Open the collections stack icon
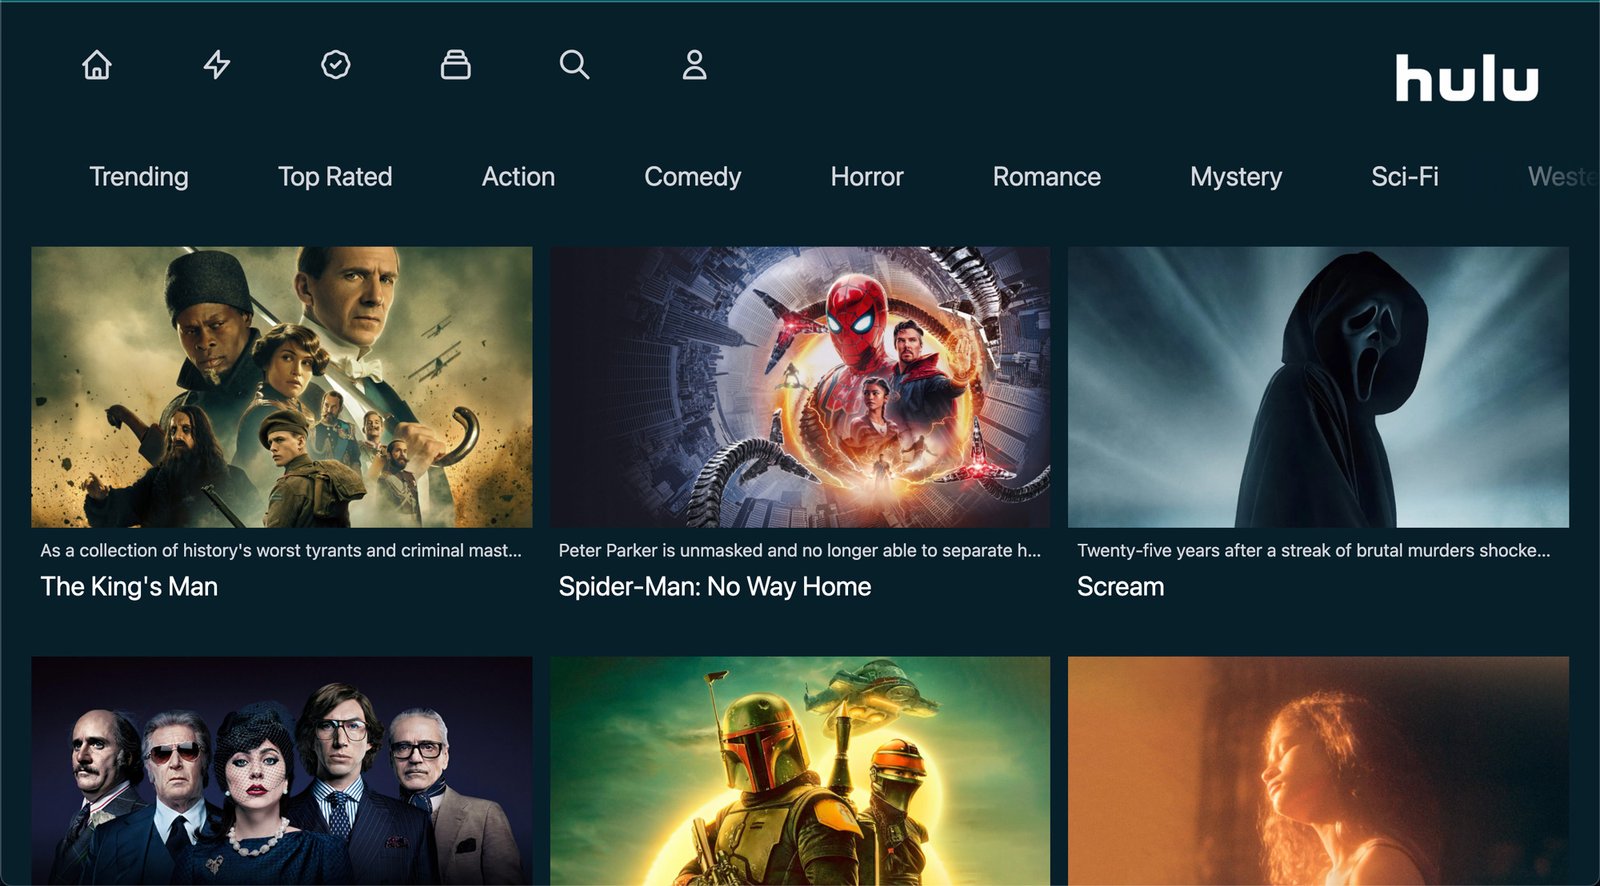The image size is (1600, 886). click(x=456, y=65)
